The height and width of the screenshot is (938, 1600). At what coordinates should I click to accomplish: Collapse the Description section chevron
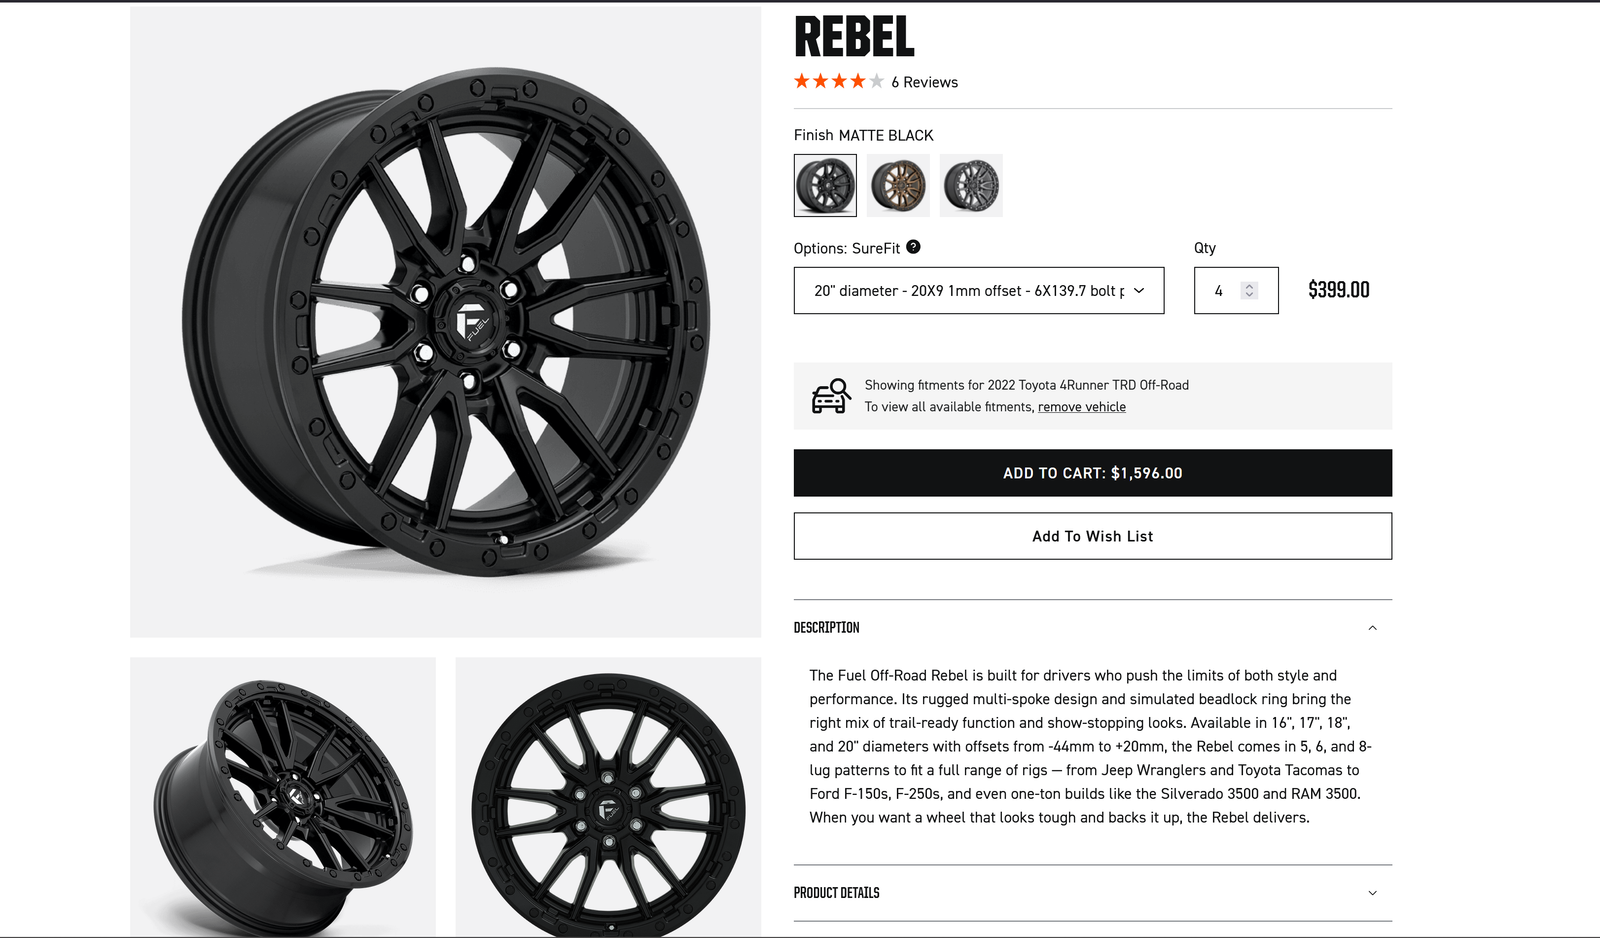pyautogui.click(x=1372, y=628)
